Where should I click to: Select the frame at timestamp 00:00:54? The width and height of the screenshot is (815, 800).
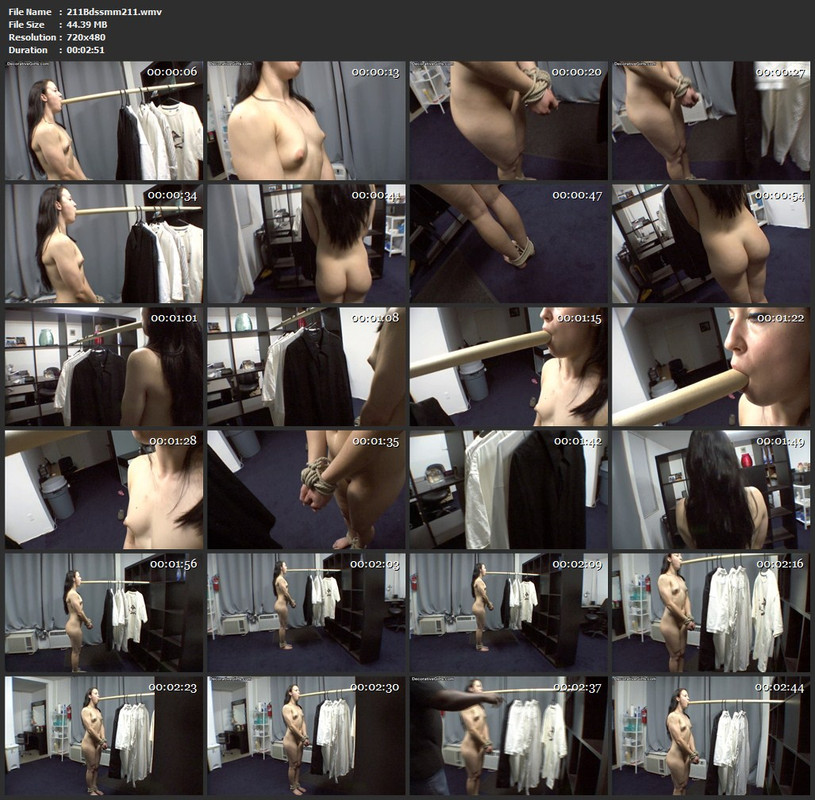tap(711, 244)
